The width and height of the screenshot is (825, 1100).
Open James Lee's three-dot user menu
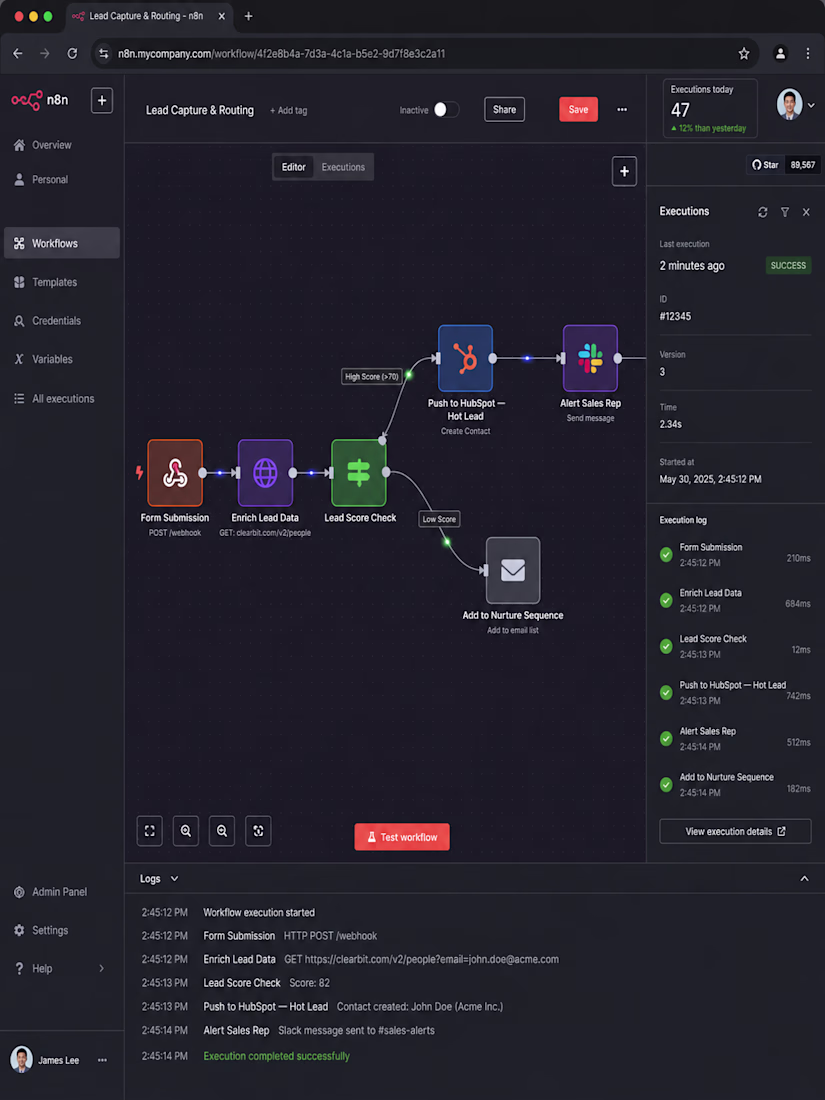[x=102, y=1060]
